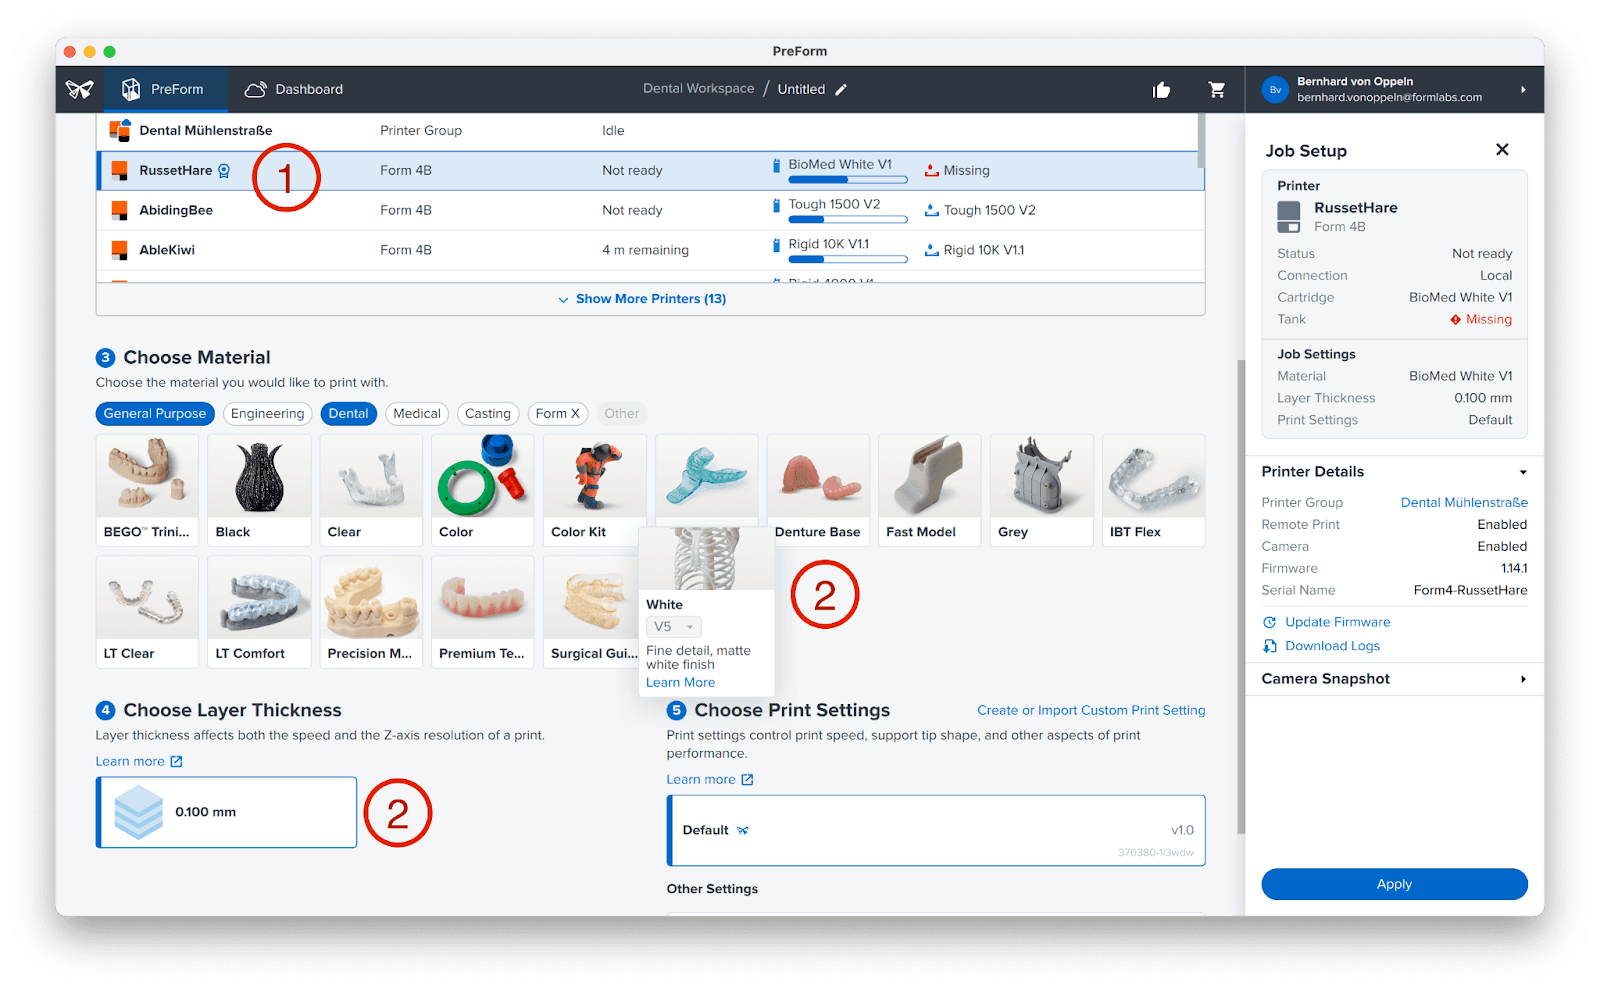Click the user avatar icon
Screen dimensions: 1600x990
[x=1275, y=90]
